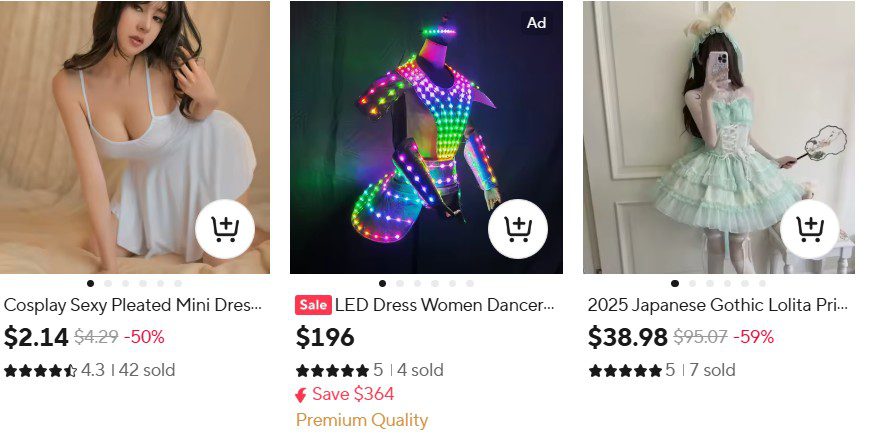Open Cosplay Sexy Pleated Mini Dress title
Image resolution: width=871 pixels, height=435 pixels.
coord(133,305)
